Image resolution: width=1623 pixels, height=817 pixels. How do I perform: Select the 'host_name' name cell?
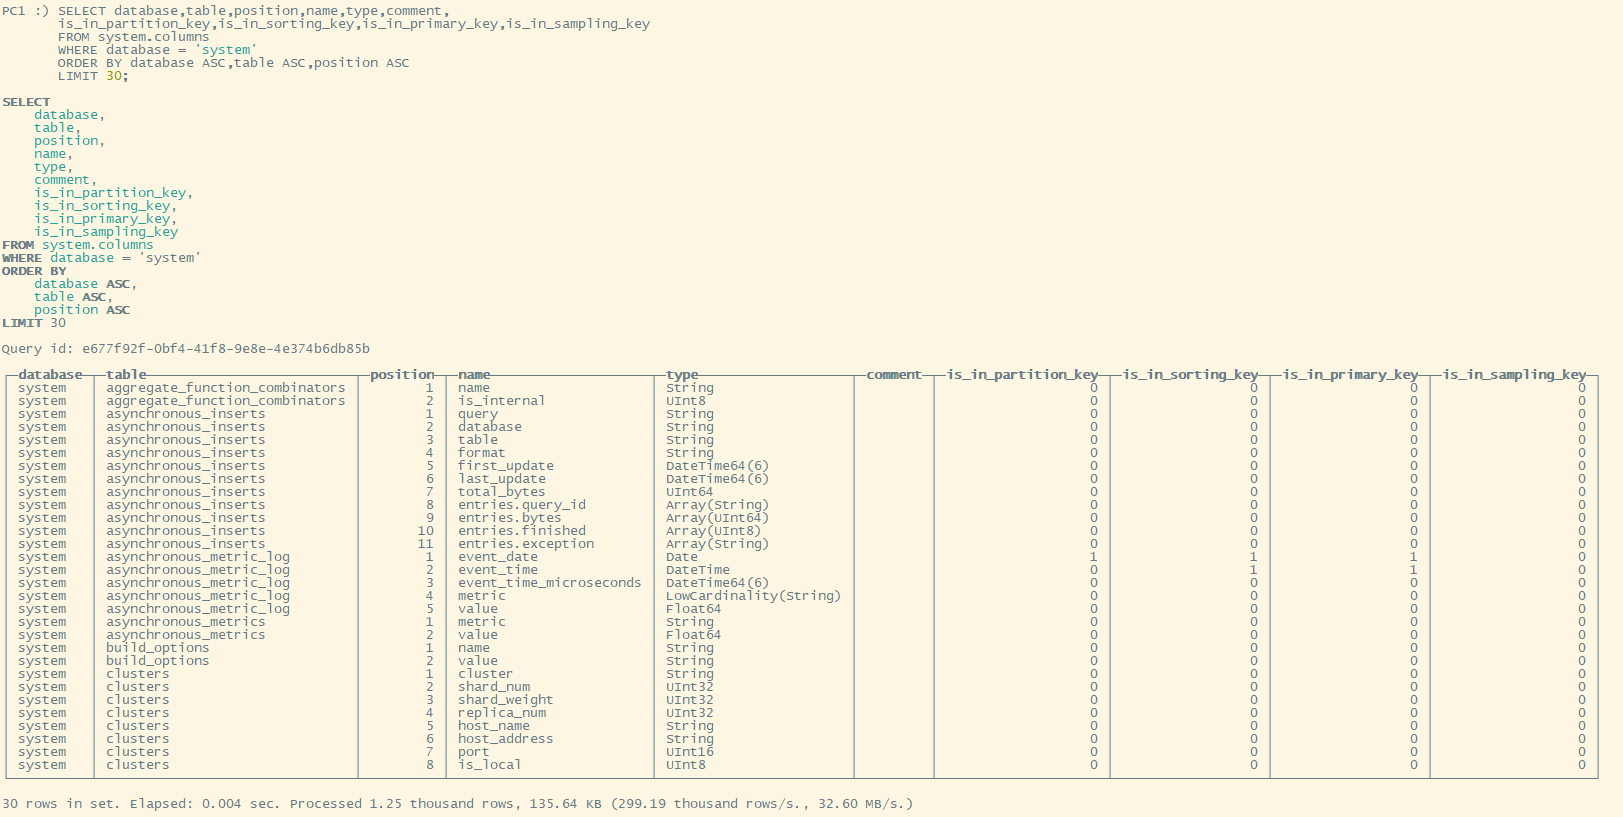(x=494, y=726)
